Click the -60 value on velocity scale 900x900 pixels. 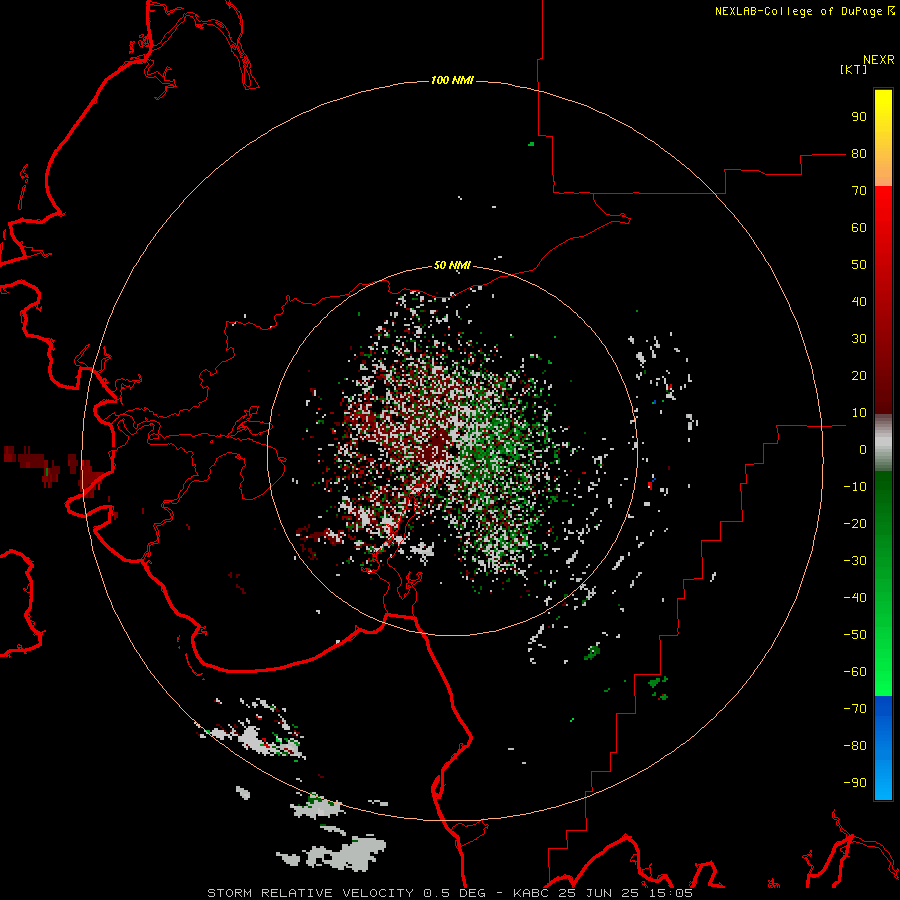pos(855,672)
